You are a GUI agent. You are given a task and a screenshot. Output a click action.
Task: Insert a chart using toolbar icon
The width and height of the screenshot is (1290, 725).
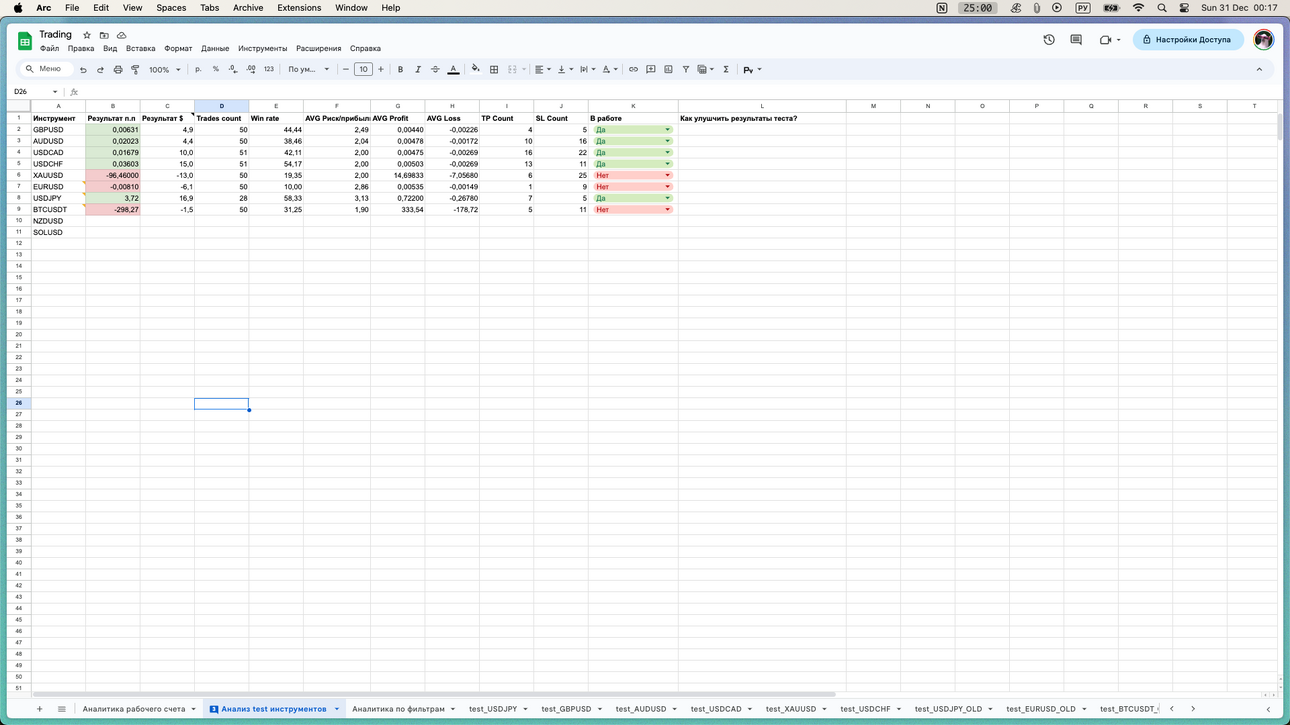(668, 70)
